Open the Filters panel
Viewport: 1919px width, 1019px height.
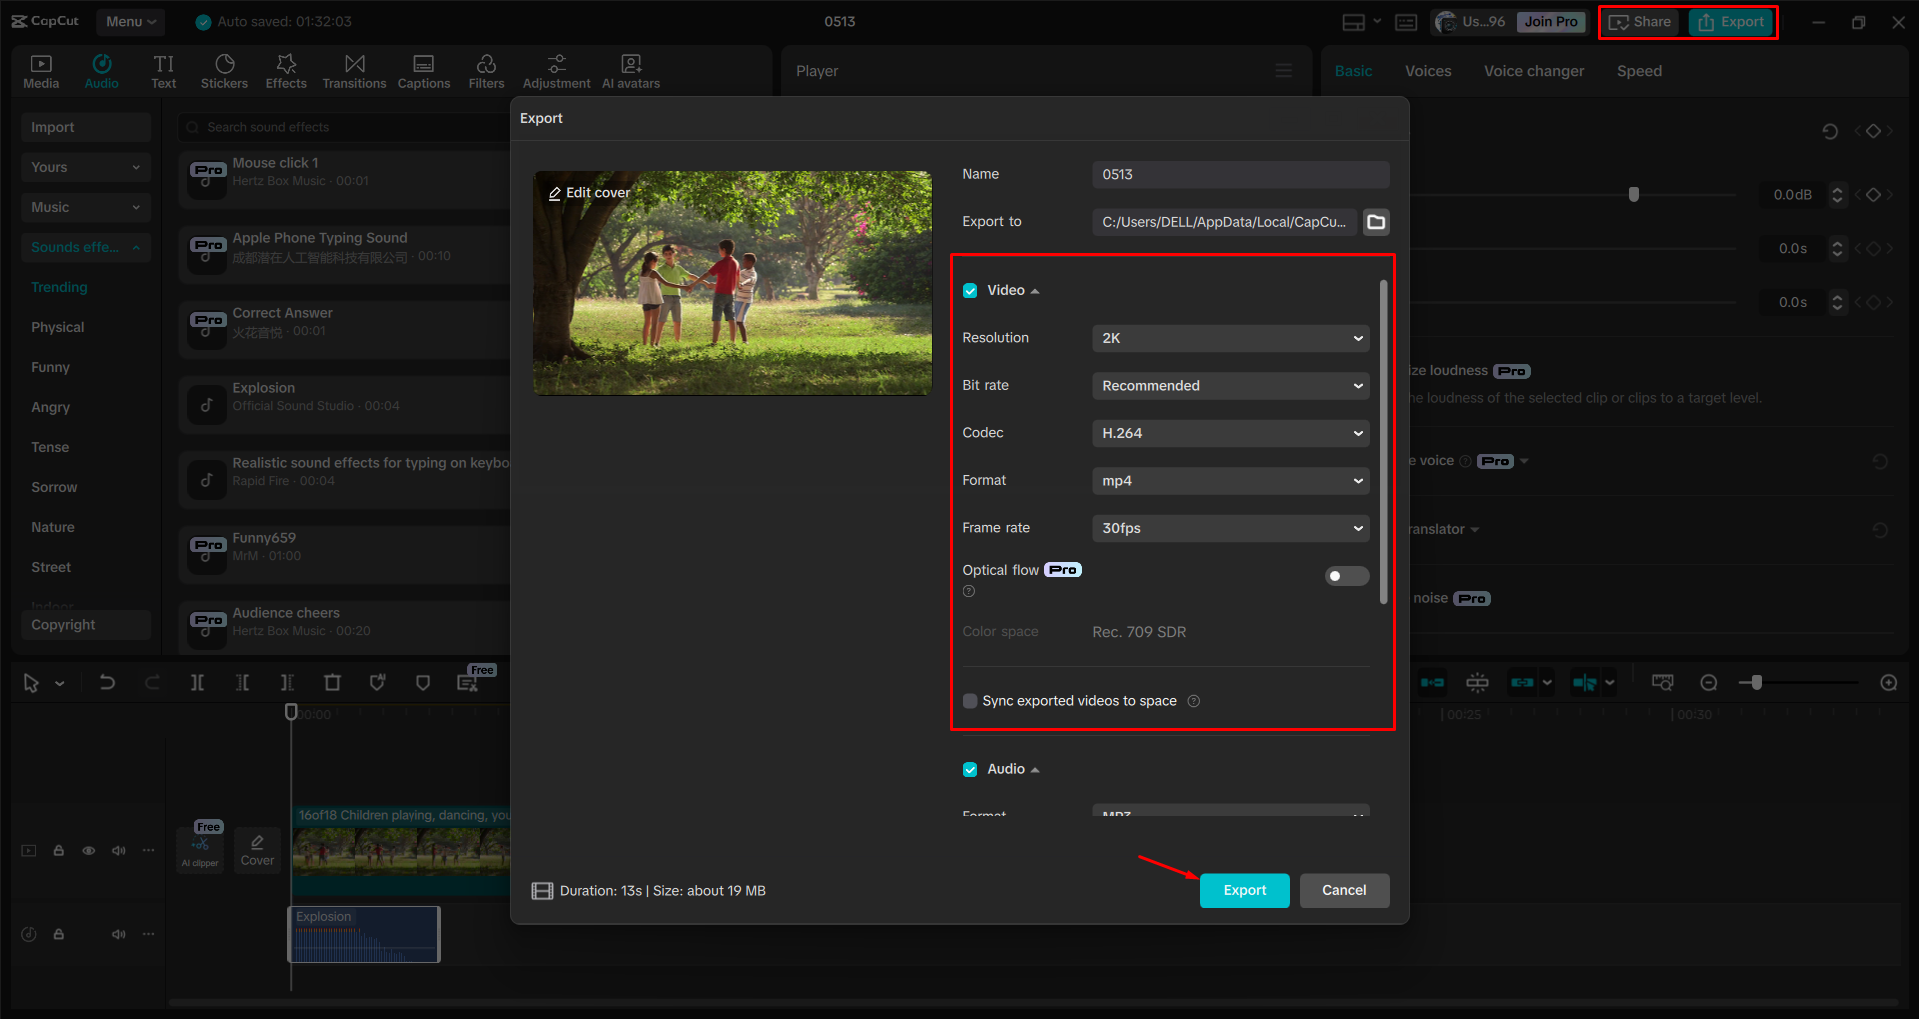point(486,70)
